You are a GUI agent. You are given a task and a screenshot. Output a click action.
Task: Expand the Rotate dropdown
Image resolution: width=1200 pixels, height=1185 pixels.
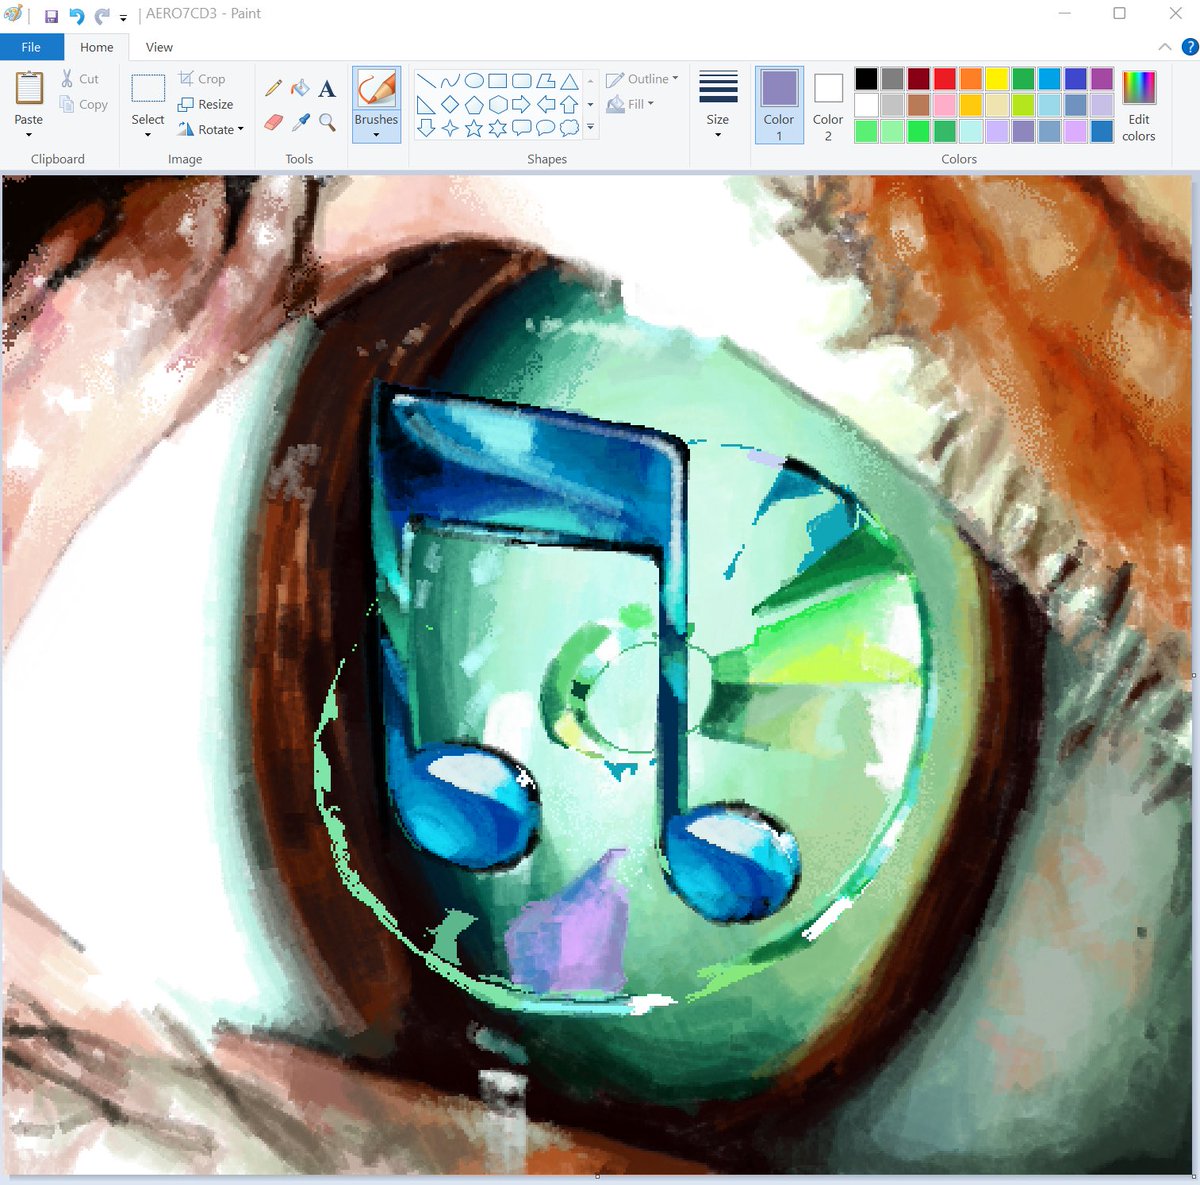pos(211,129)
